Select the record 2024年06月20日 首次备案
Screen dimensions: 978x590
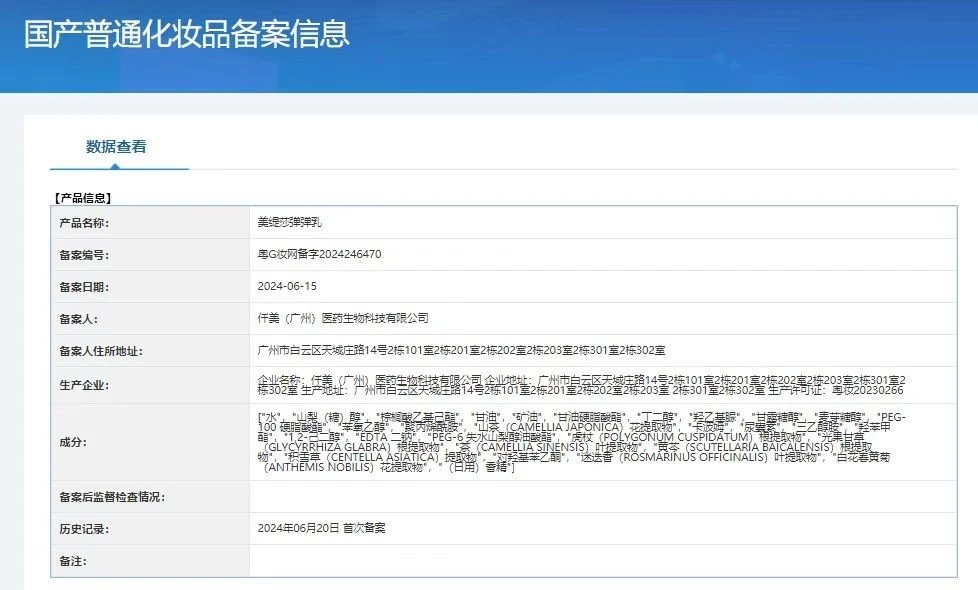(321, 528)
